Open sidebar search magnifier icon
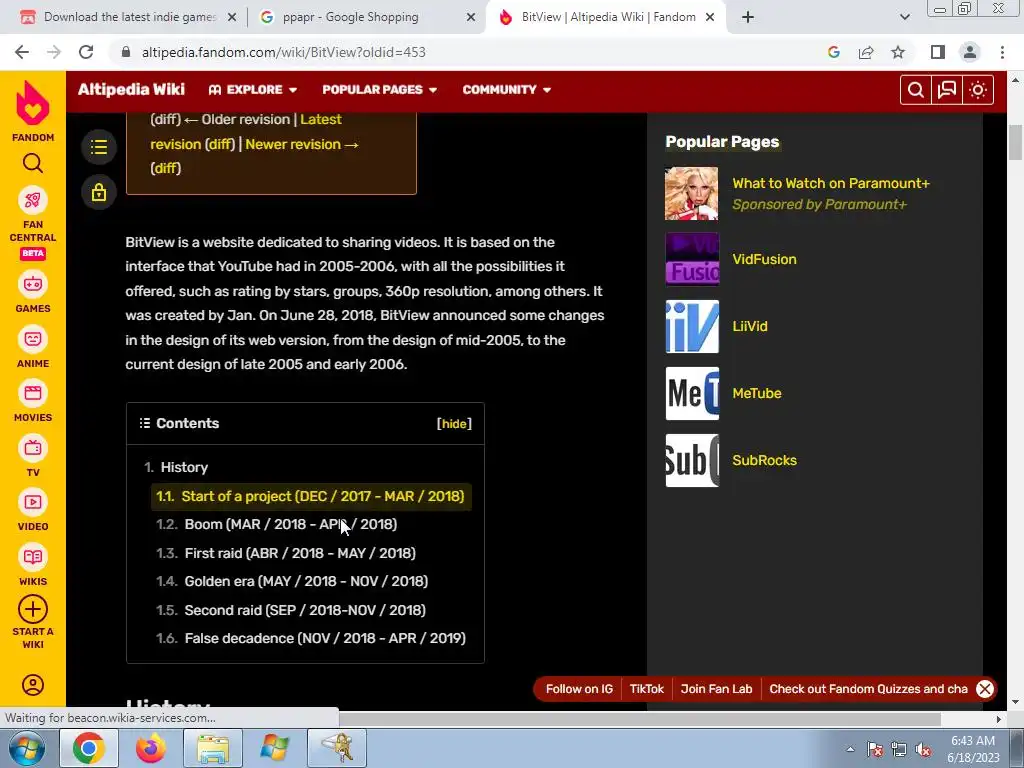Viewport: 1024px width, 768px height. [33, 163]
